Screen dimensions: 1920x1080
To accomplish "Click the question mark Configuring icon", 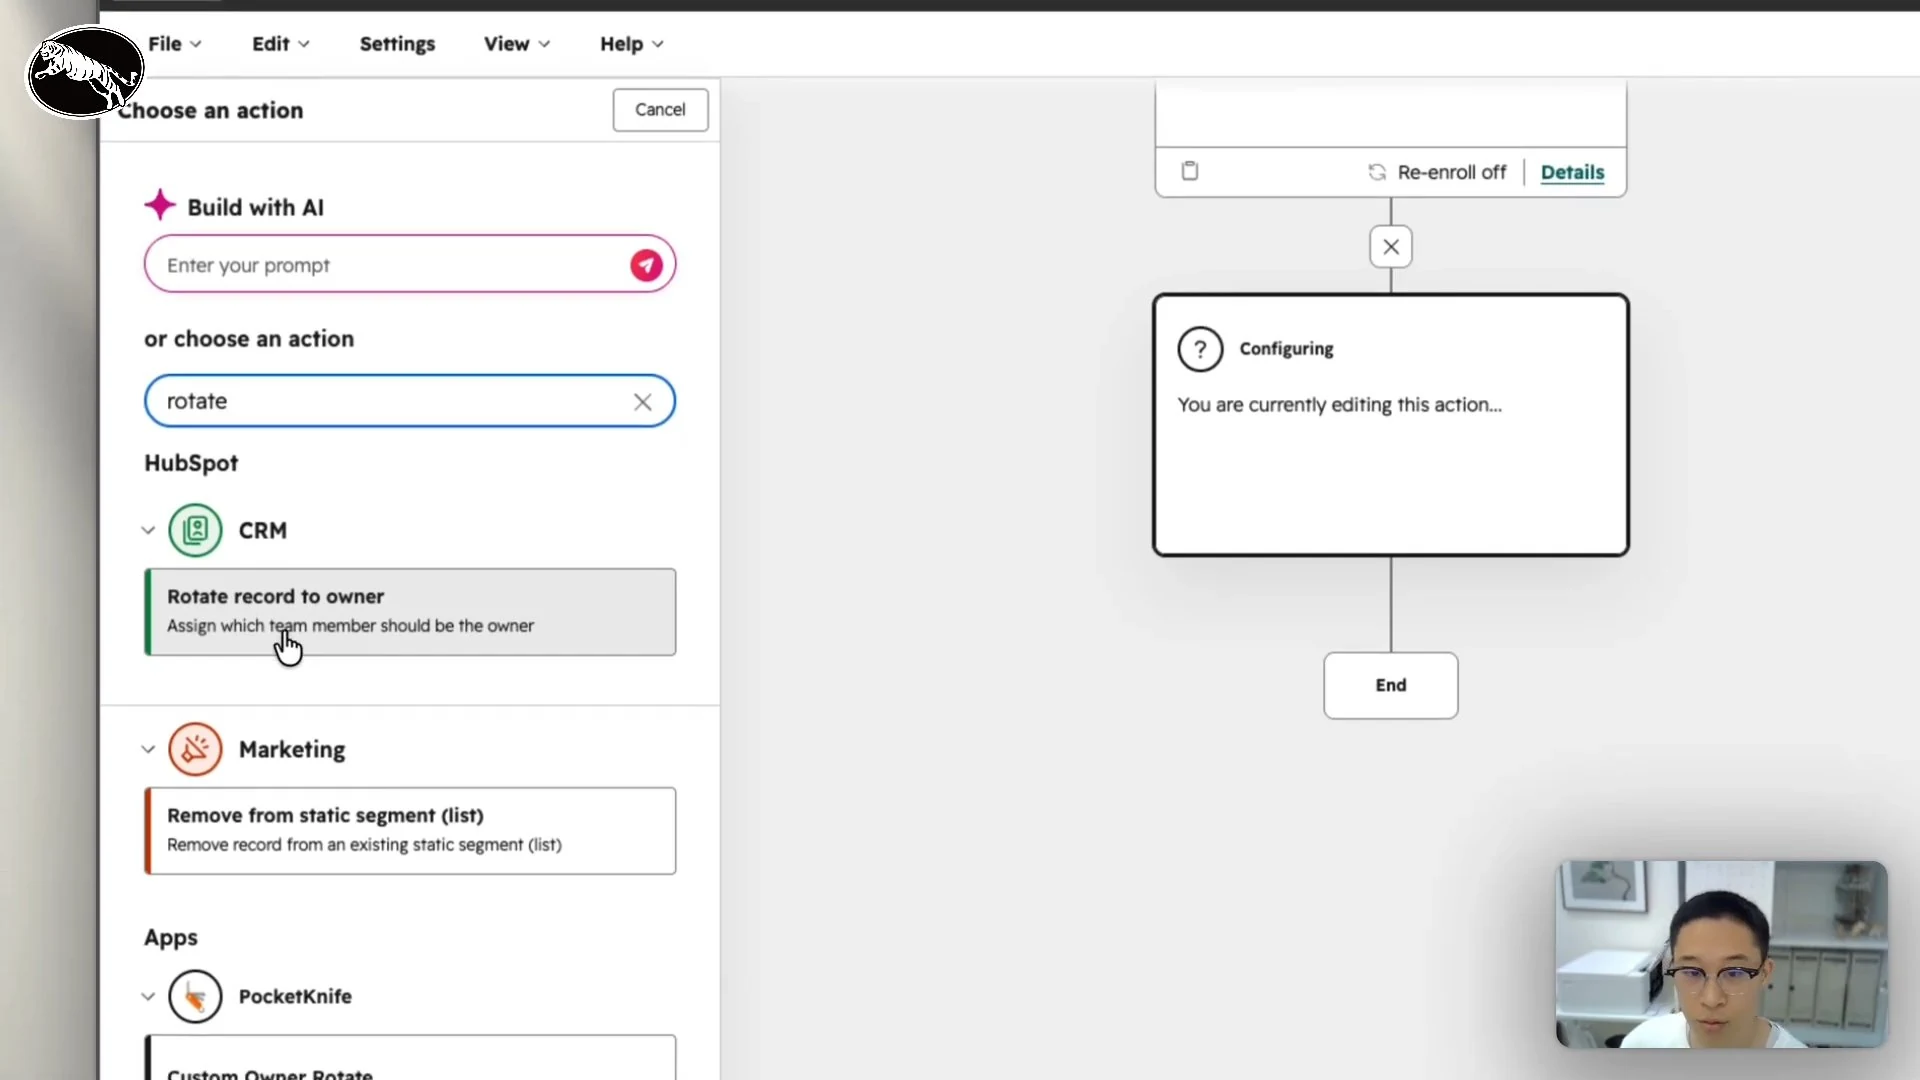I will pyautogui.click(x=1200, y=349).
